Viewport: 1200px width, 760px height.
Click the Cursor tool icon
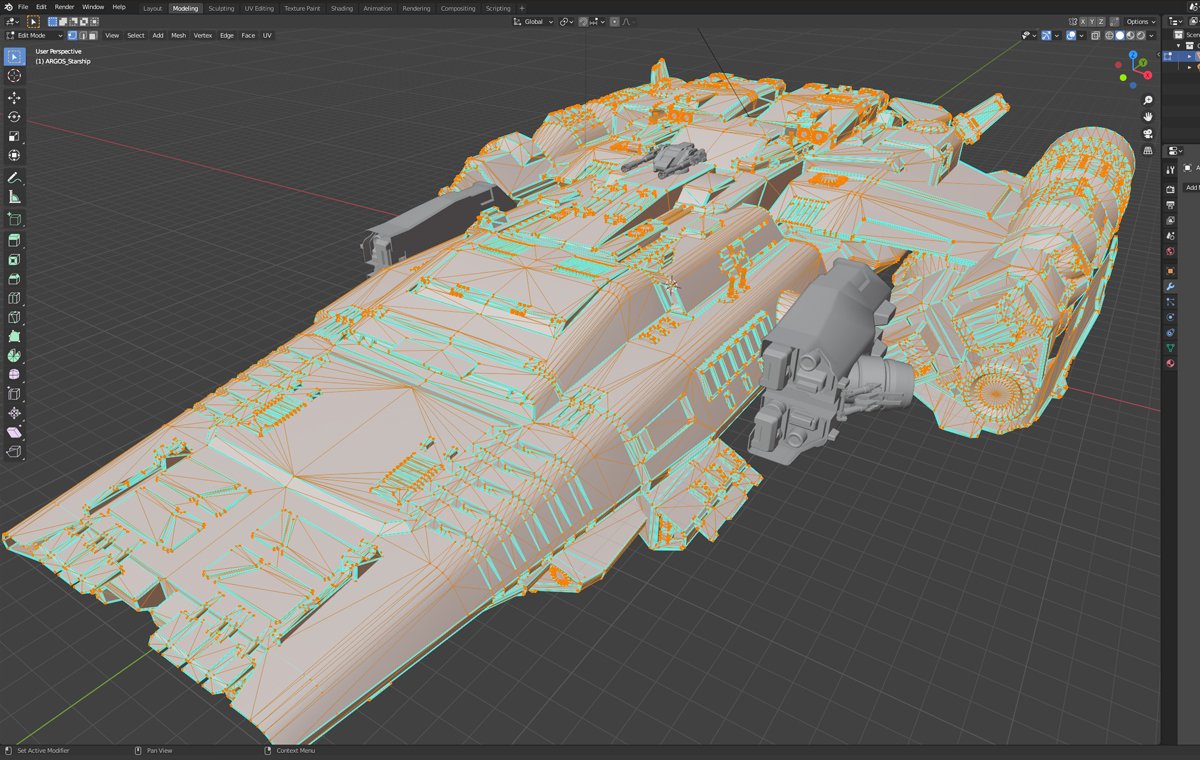click(x=14, y=76)
